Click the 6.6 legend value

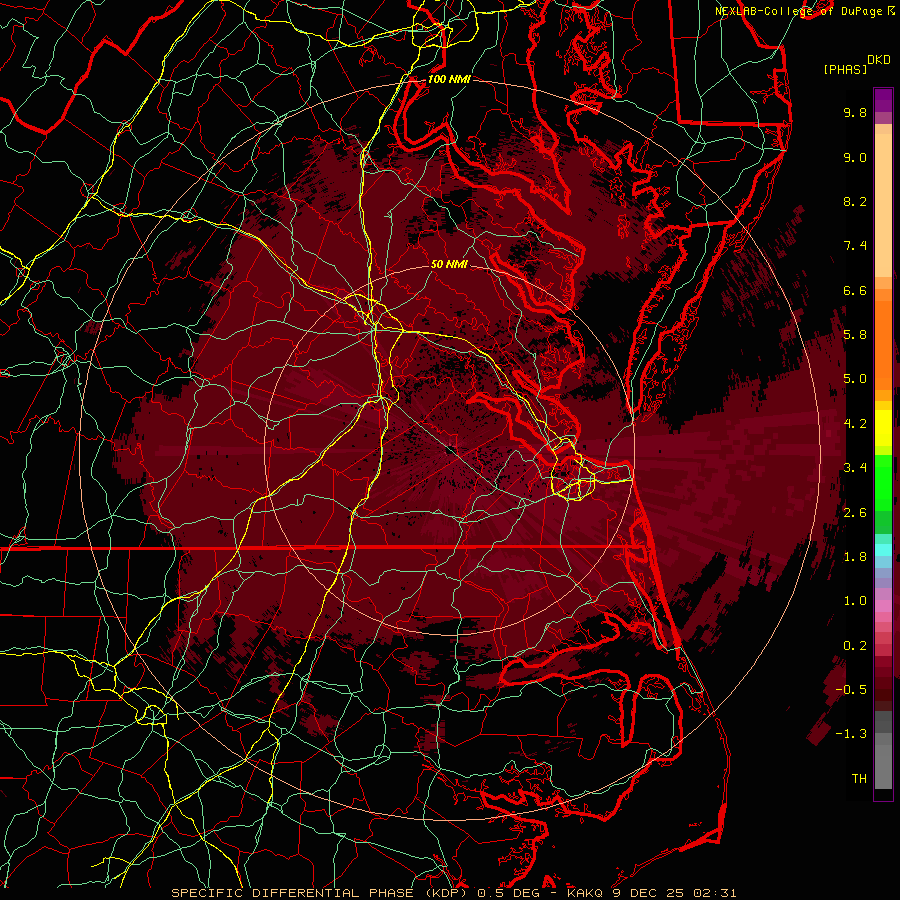click(855, 290)
